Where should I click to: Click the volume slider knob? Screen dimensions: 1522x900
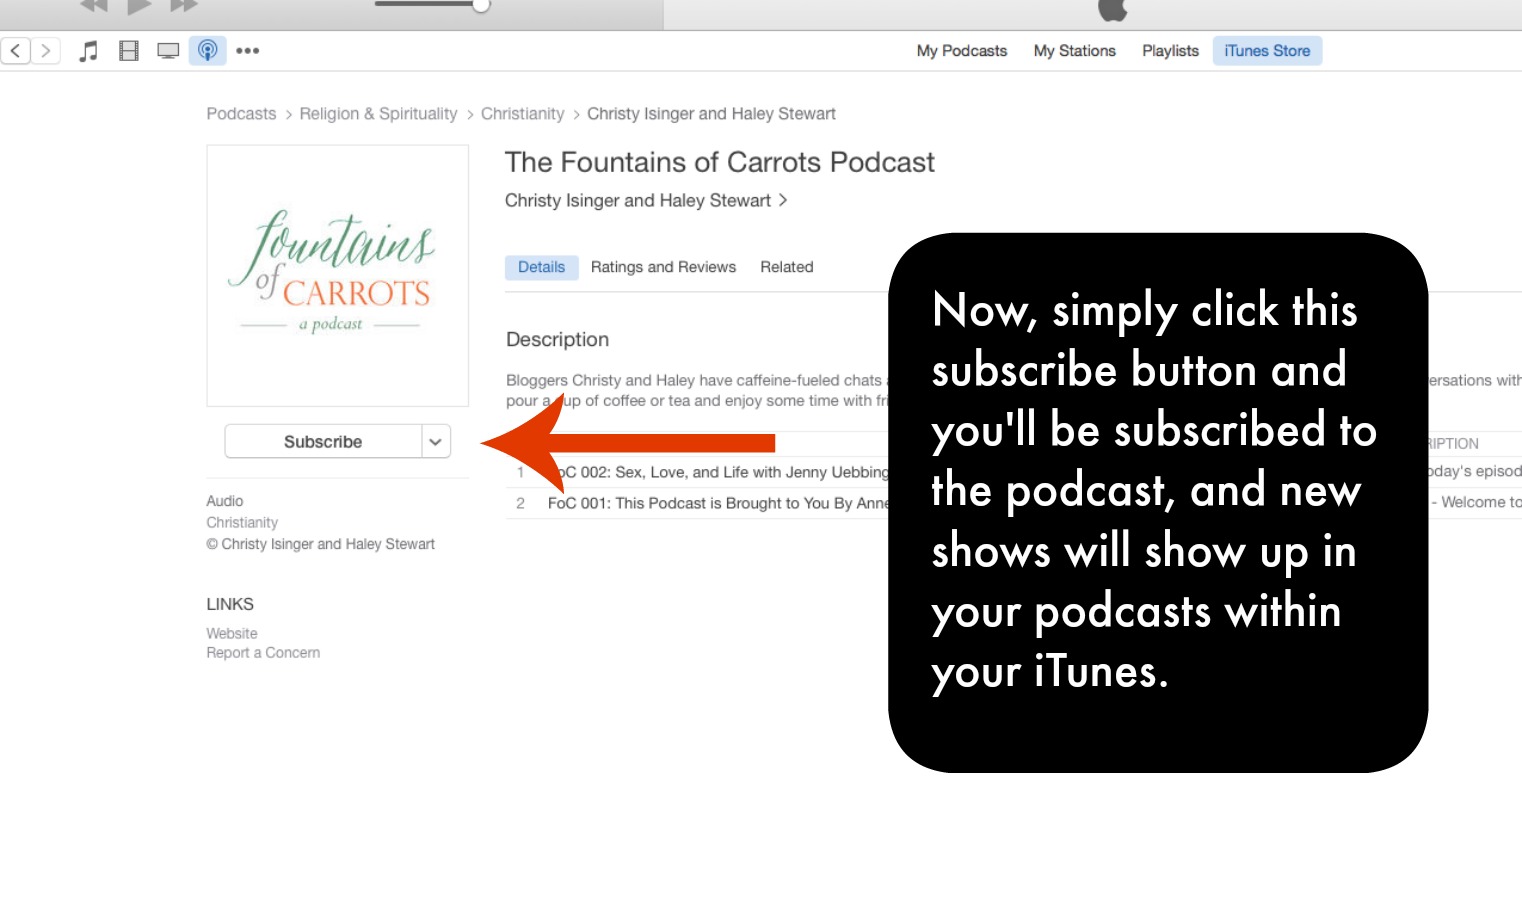tap(481, 5)
